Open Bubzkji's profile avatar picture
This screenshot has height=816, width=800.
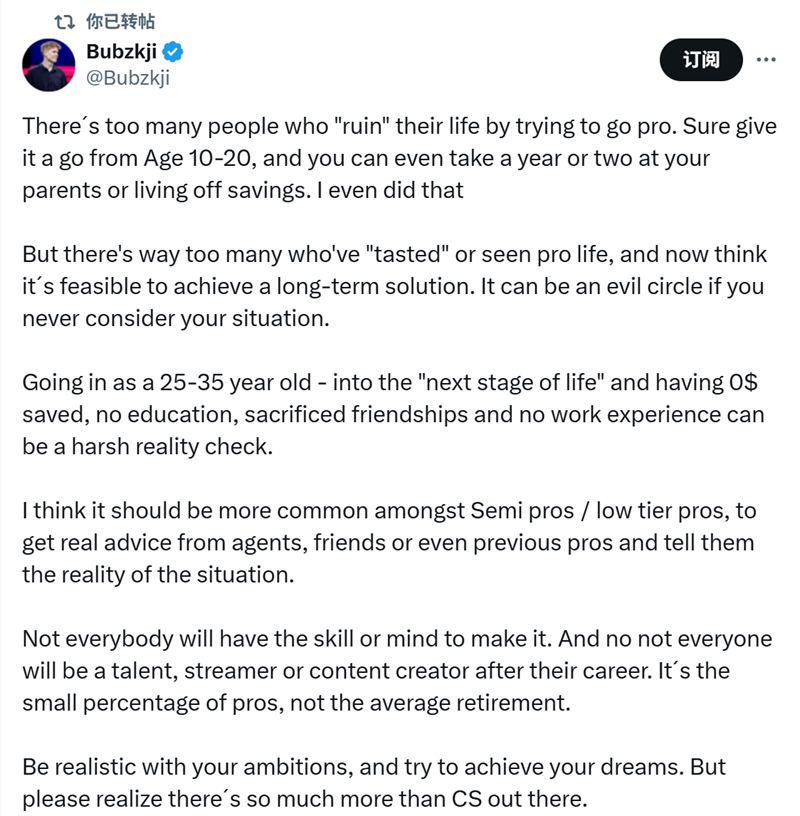point(48,65)
